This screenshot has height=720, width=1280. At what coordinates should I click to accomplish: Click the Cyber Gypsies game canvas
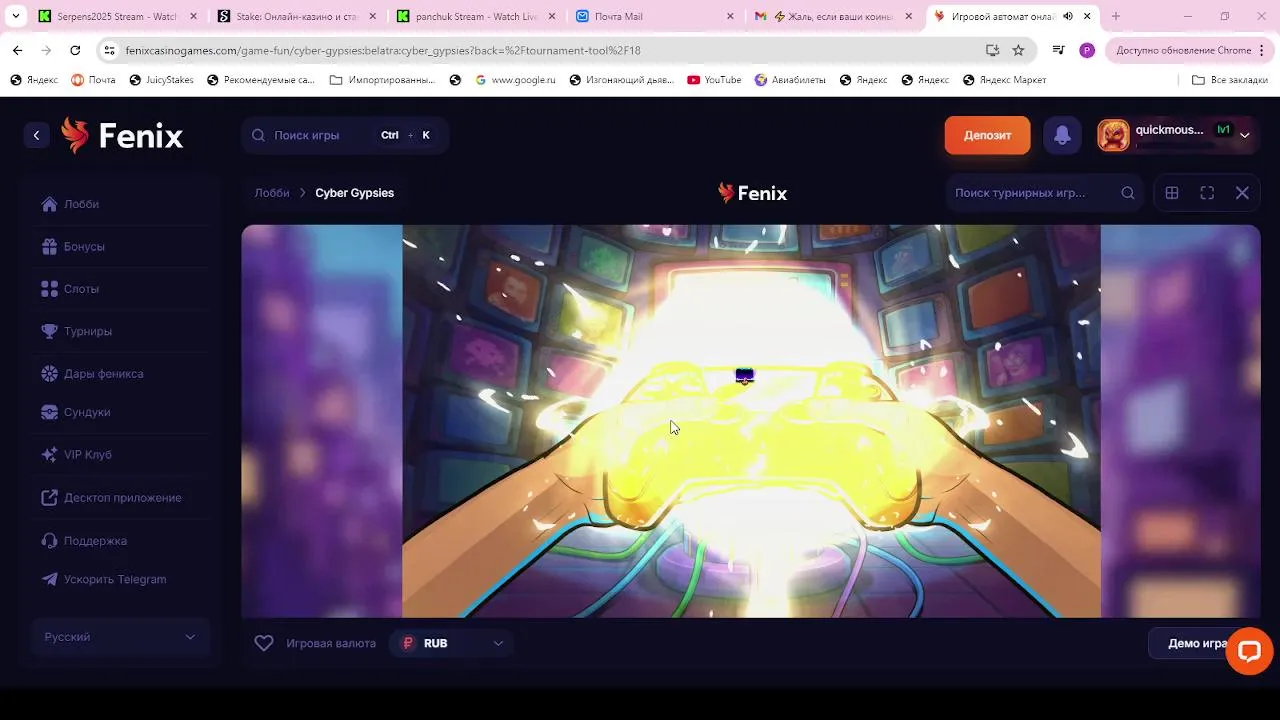[751, 421]
